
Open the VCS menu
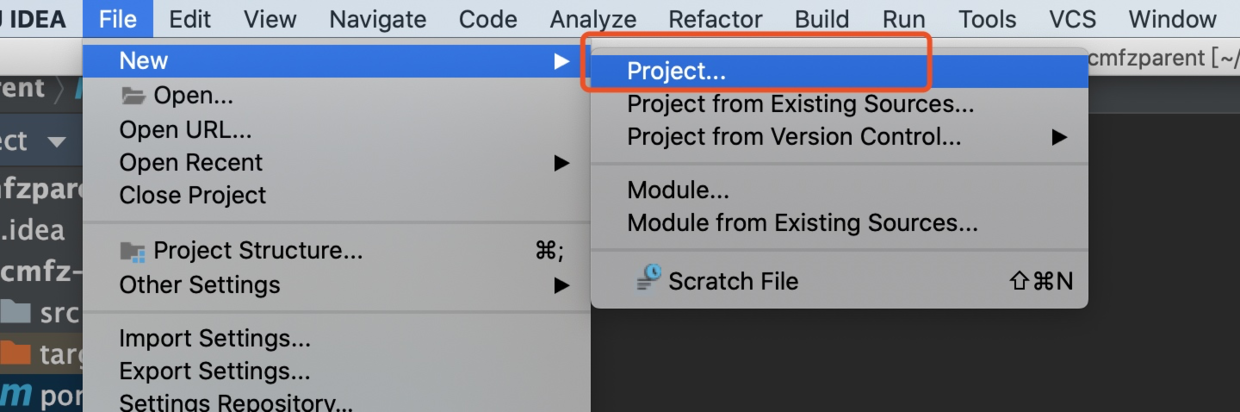coord(1072,19)
